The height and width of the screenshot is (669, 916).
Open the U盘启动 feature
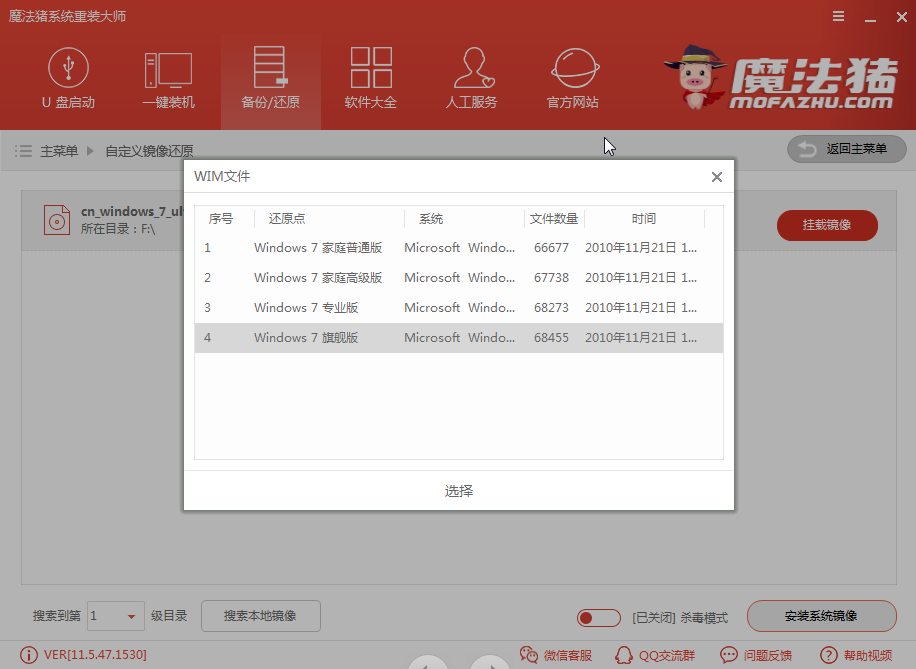pyautogui.click(x=68, y=80)
